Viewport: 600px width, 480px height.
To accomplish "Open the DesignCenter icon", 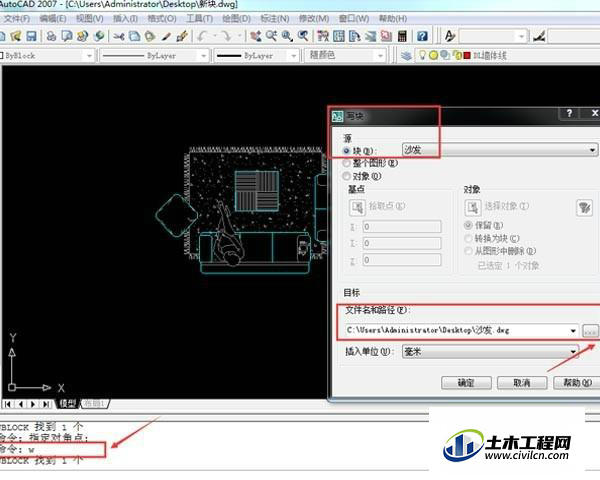I will coord(339,36).
